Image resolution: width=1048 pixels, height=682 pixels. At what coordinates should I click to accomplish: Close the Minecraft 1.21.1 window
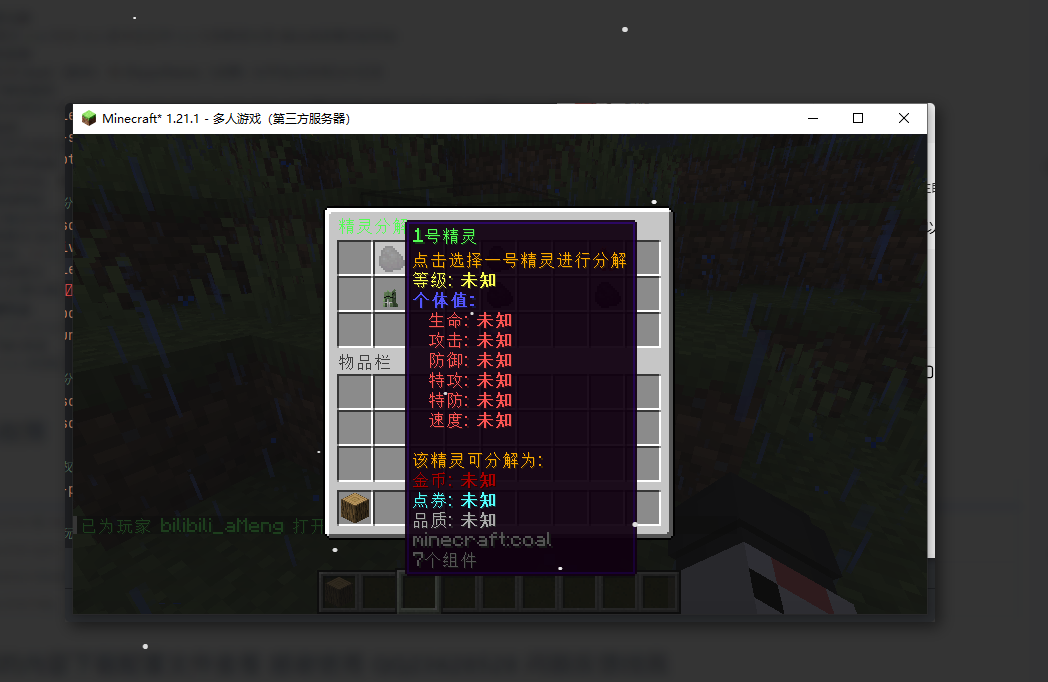[x=904, y=118]
